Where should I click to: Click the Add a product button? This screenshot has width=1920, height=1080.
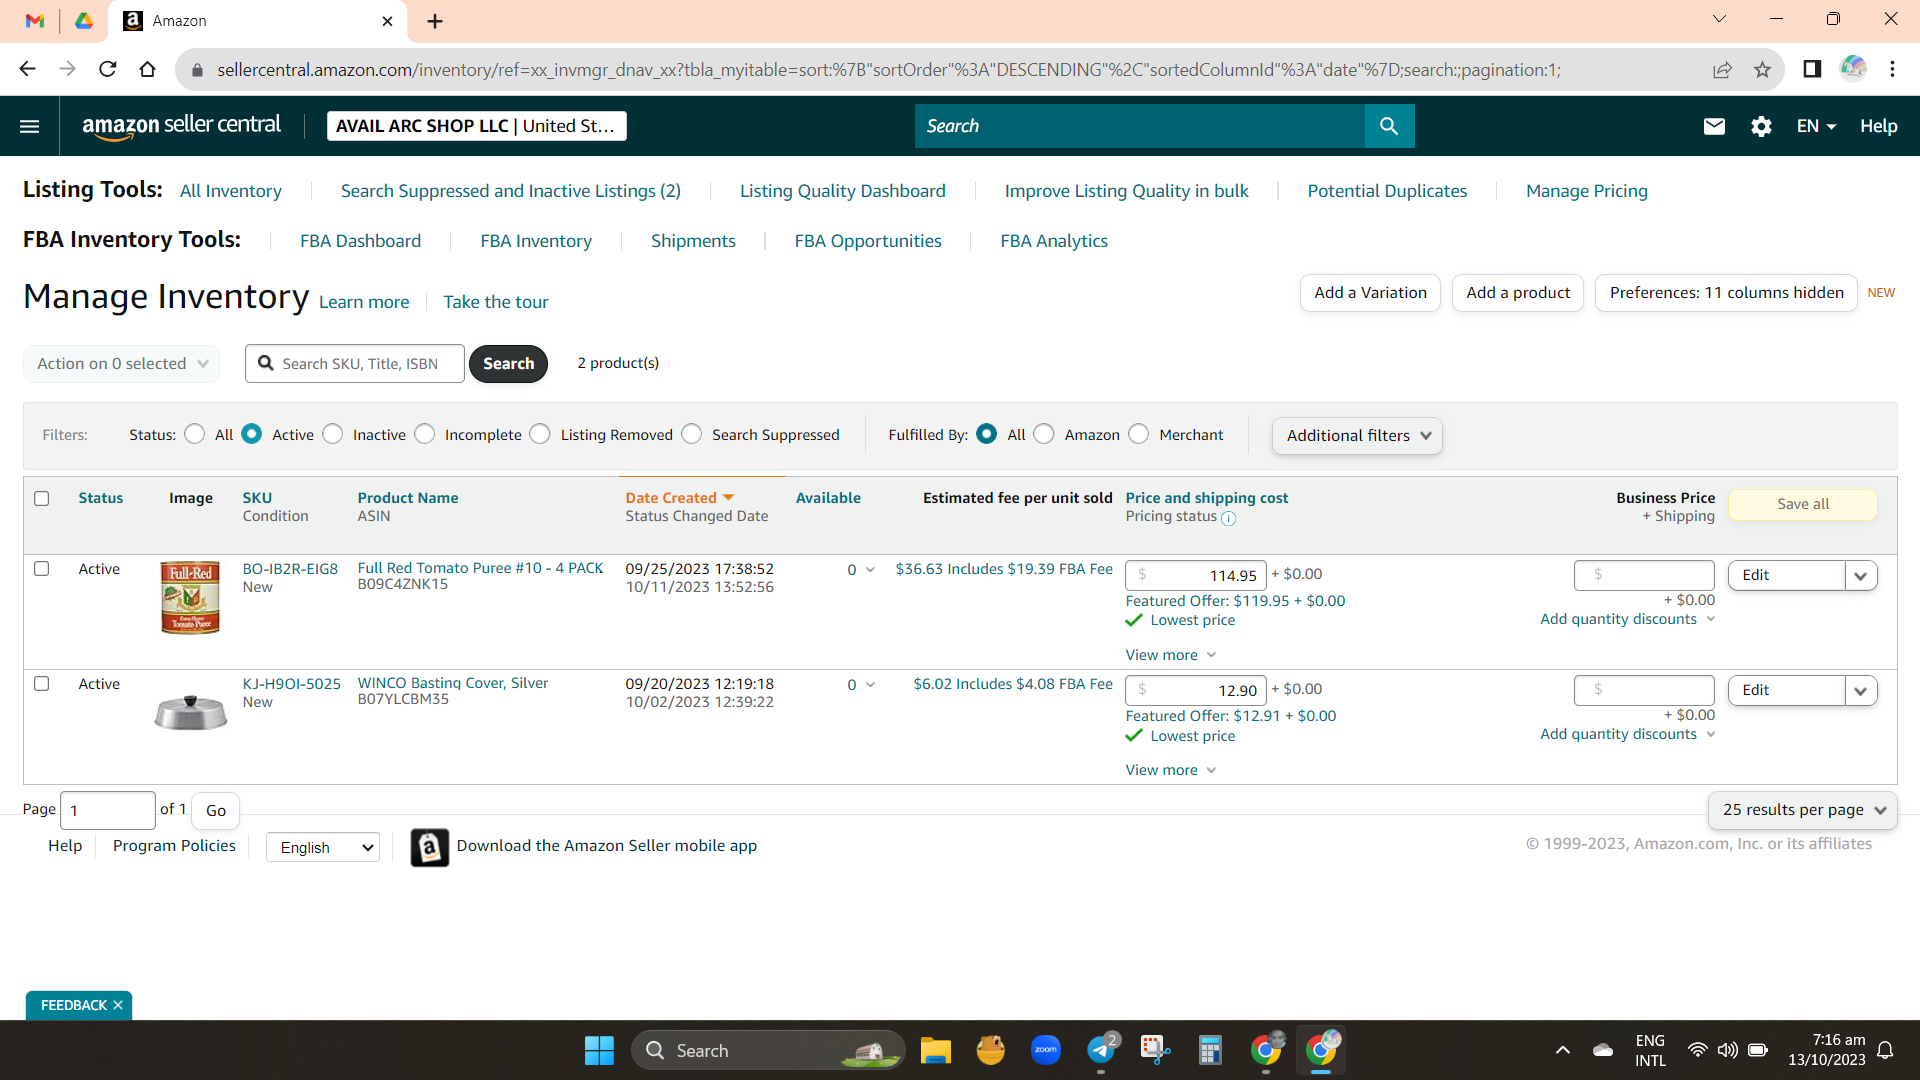tap(1518, 293)
